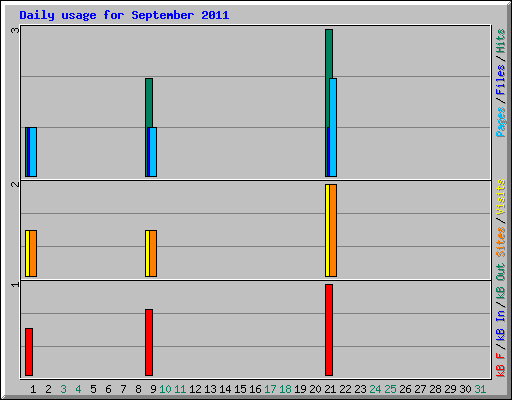Screen dimensions: 512x400
Task: Click the y-axis value 3 at top left
Action: [15, 30]
